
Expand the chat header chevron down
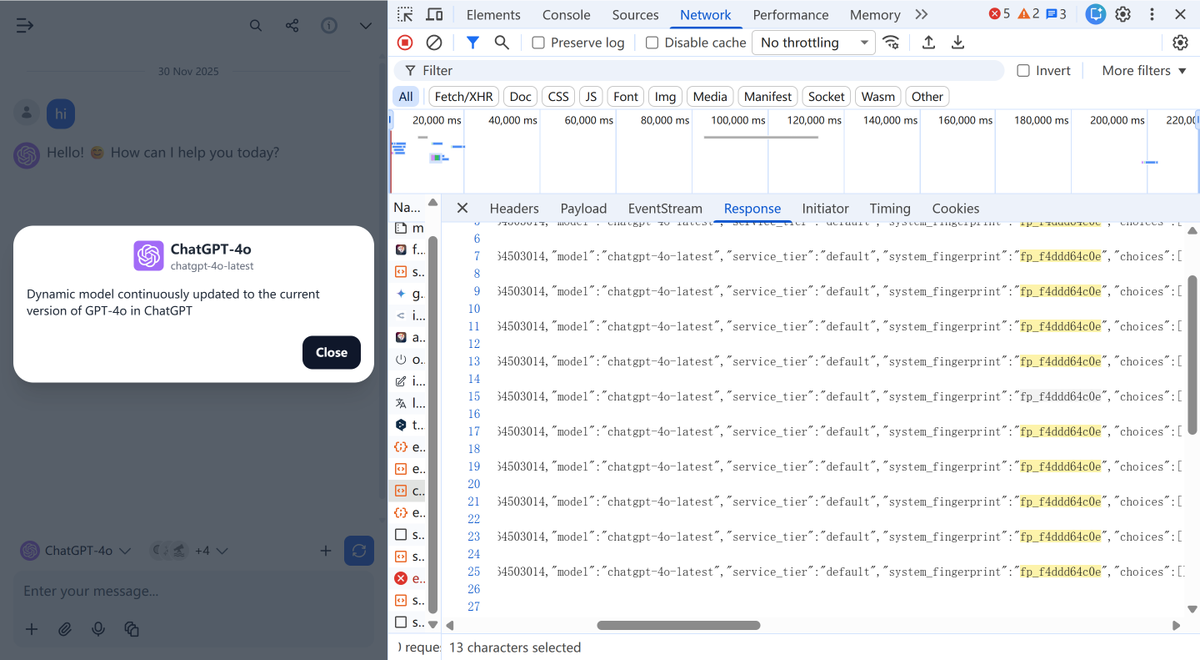365,25
